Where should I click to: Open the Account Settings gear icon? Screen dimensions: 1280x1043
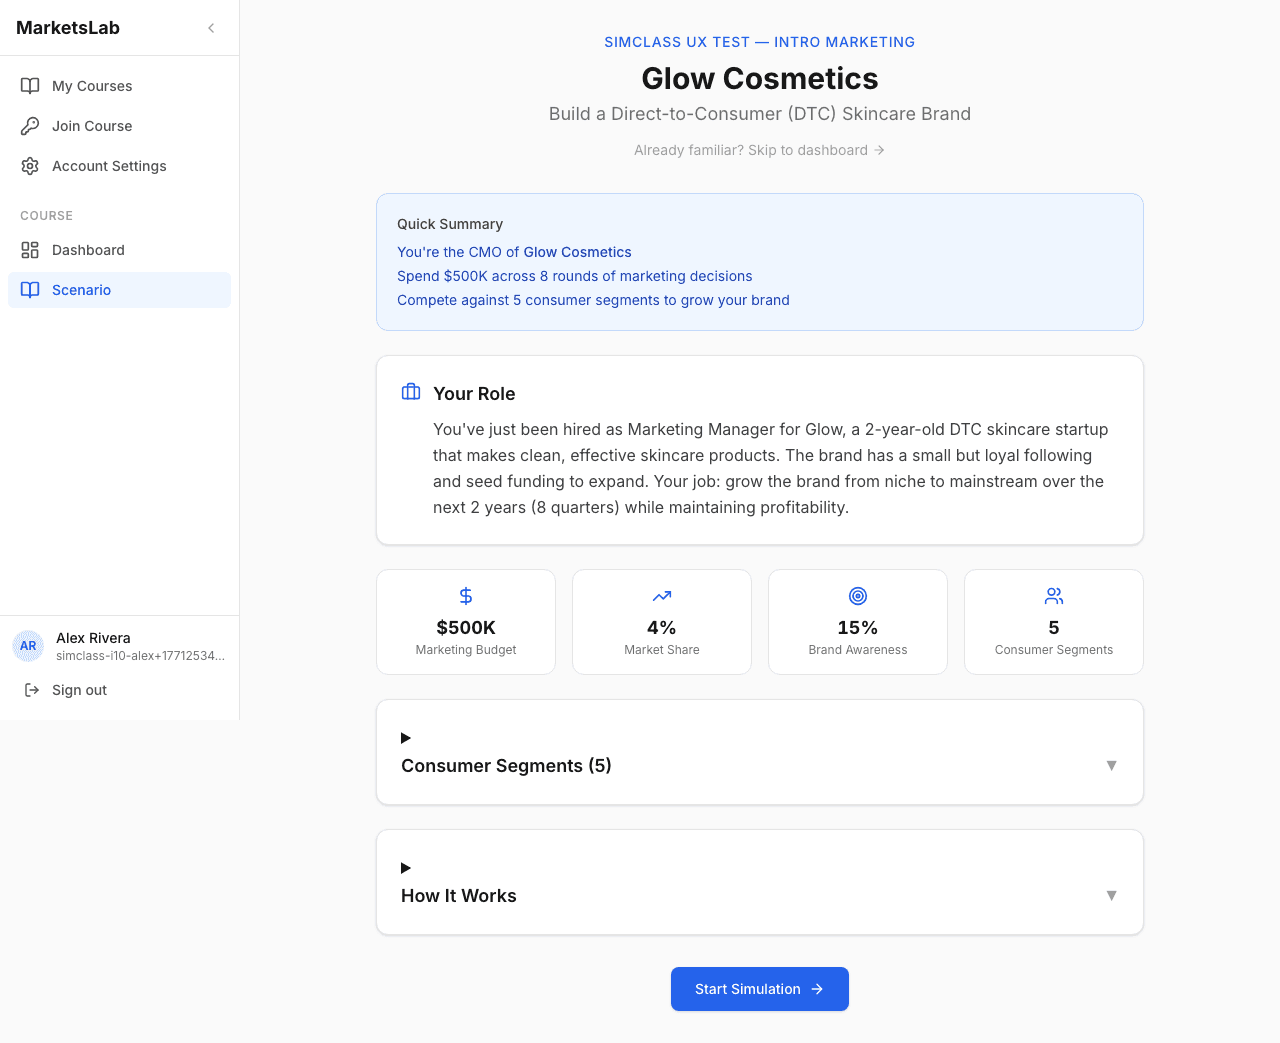pyautogui.click(x=30, y=166)
